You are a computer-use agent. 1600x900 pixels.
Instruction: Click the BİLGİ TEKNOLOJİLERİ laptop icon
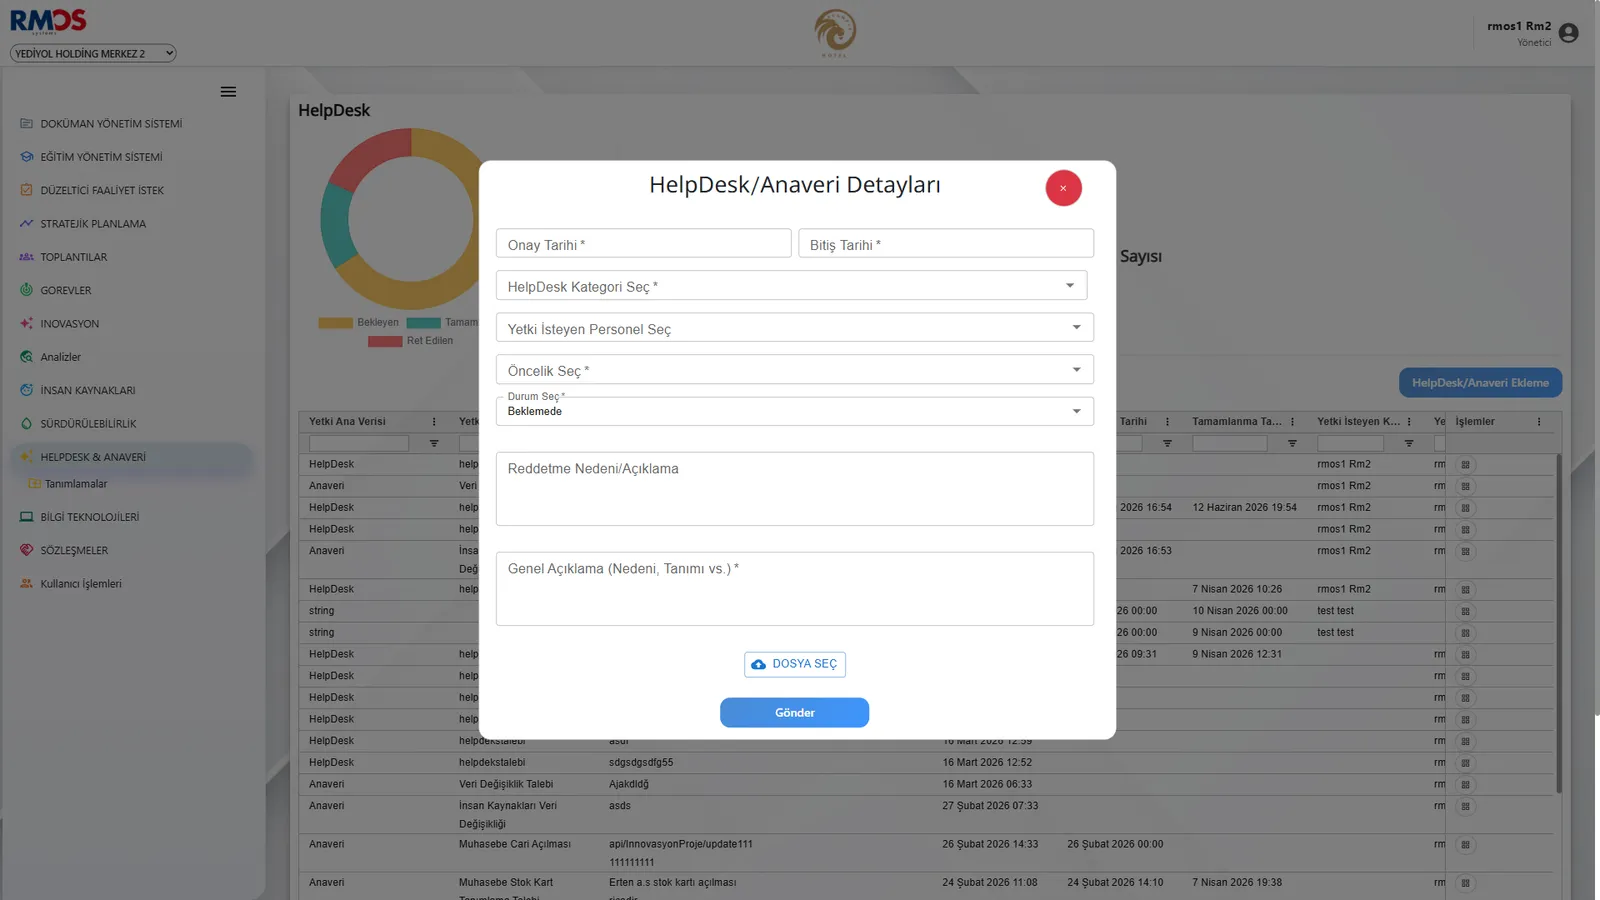pyautogui.click(x=26, y=517)
